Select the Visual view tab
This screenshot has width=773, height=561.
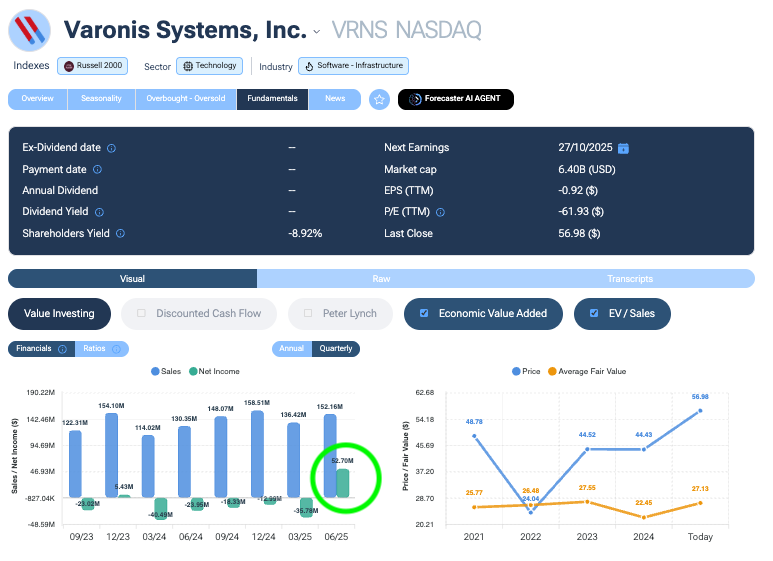133,279
